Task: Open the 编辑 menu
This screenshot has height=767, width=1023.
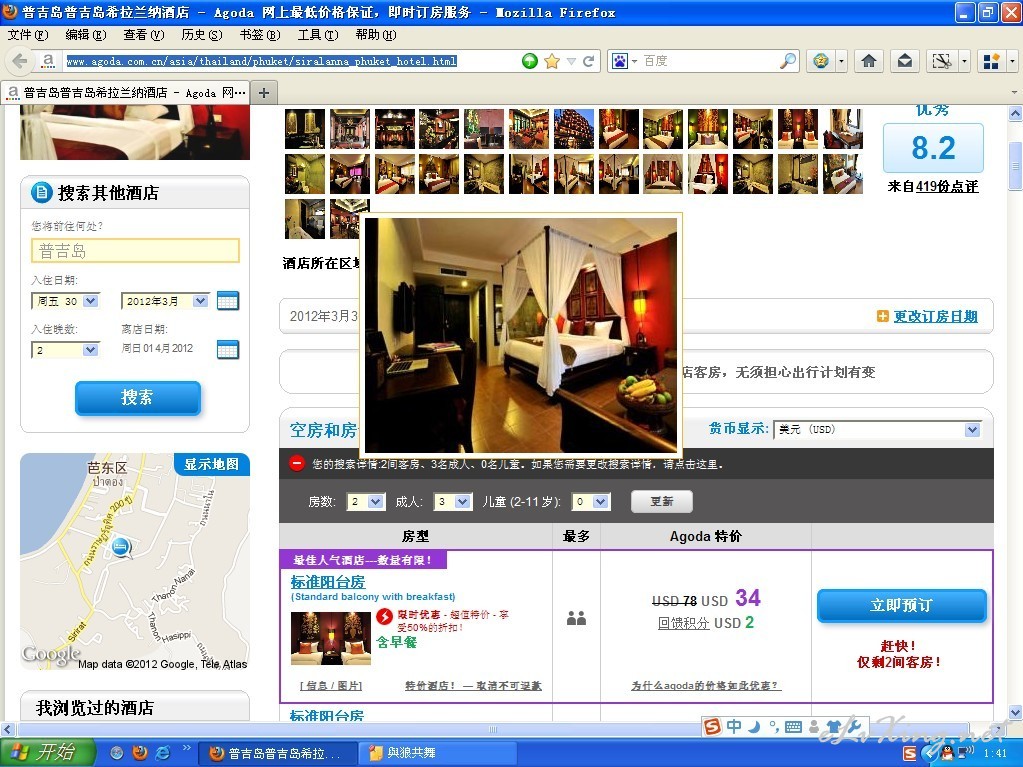Action: tap(86, 35)
